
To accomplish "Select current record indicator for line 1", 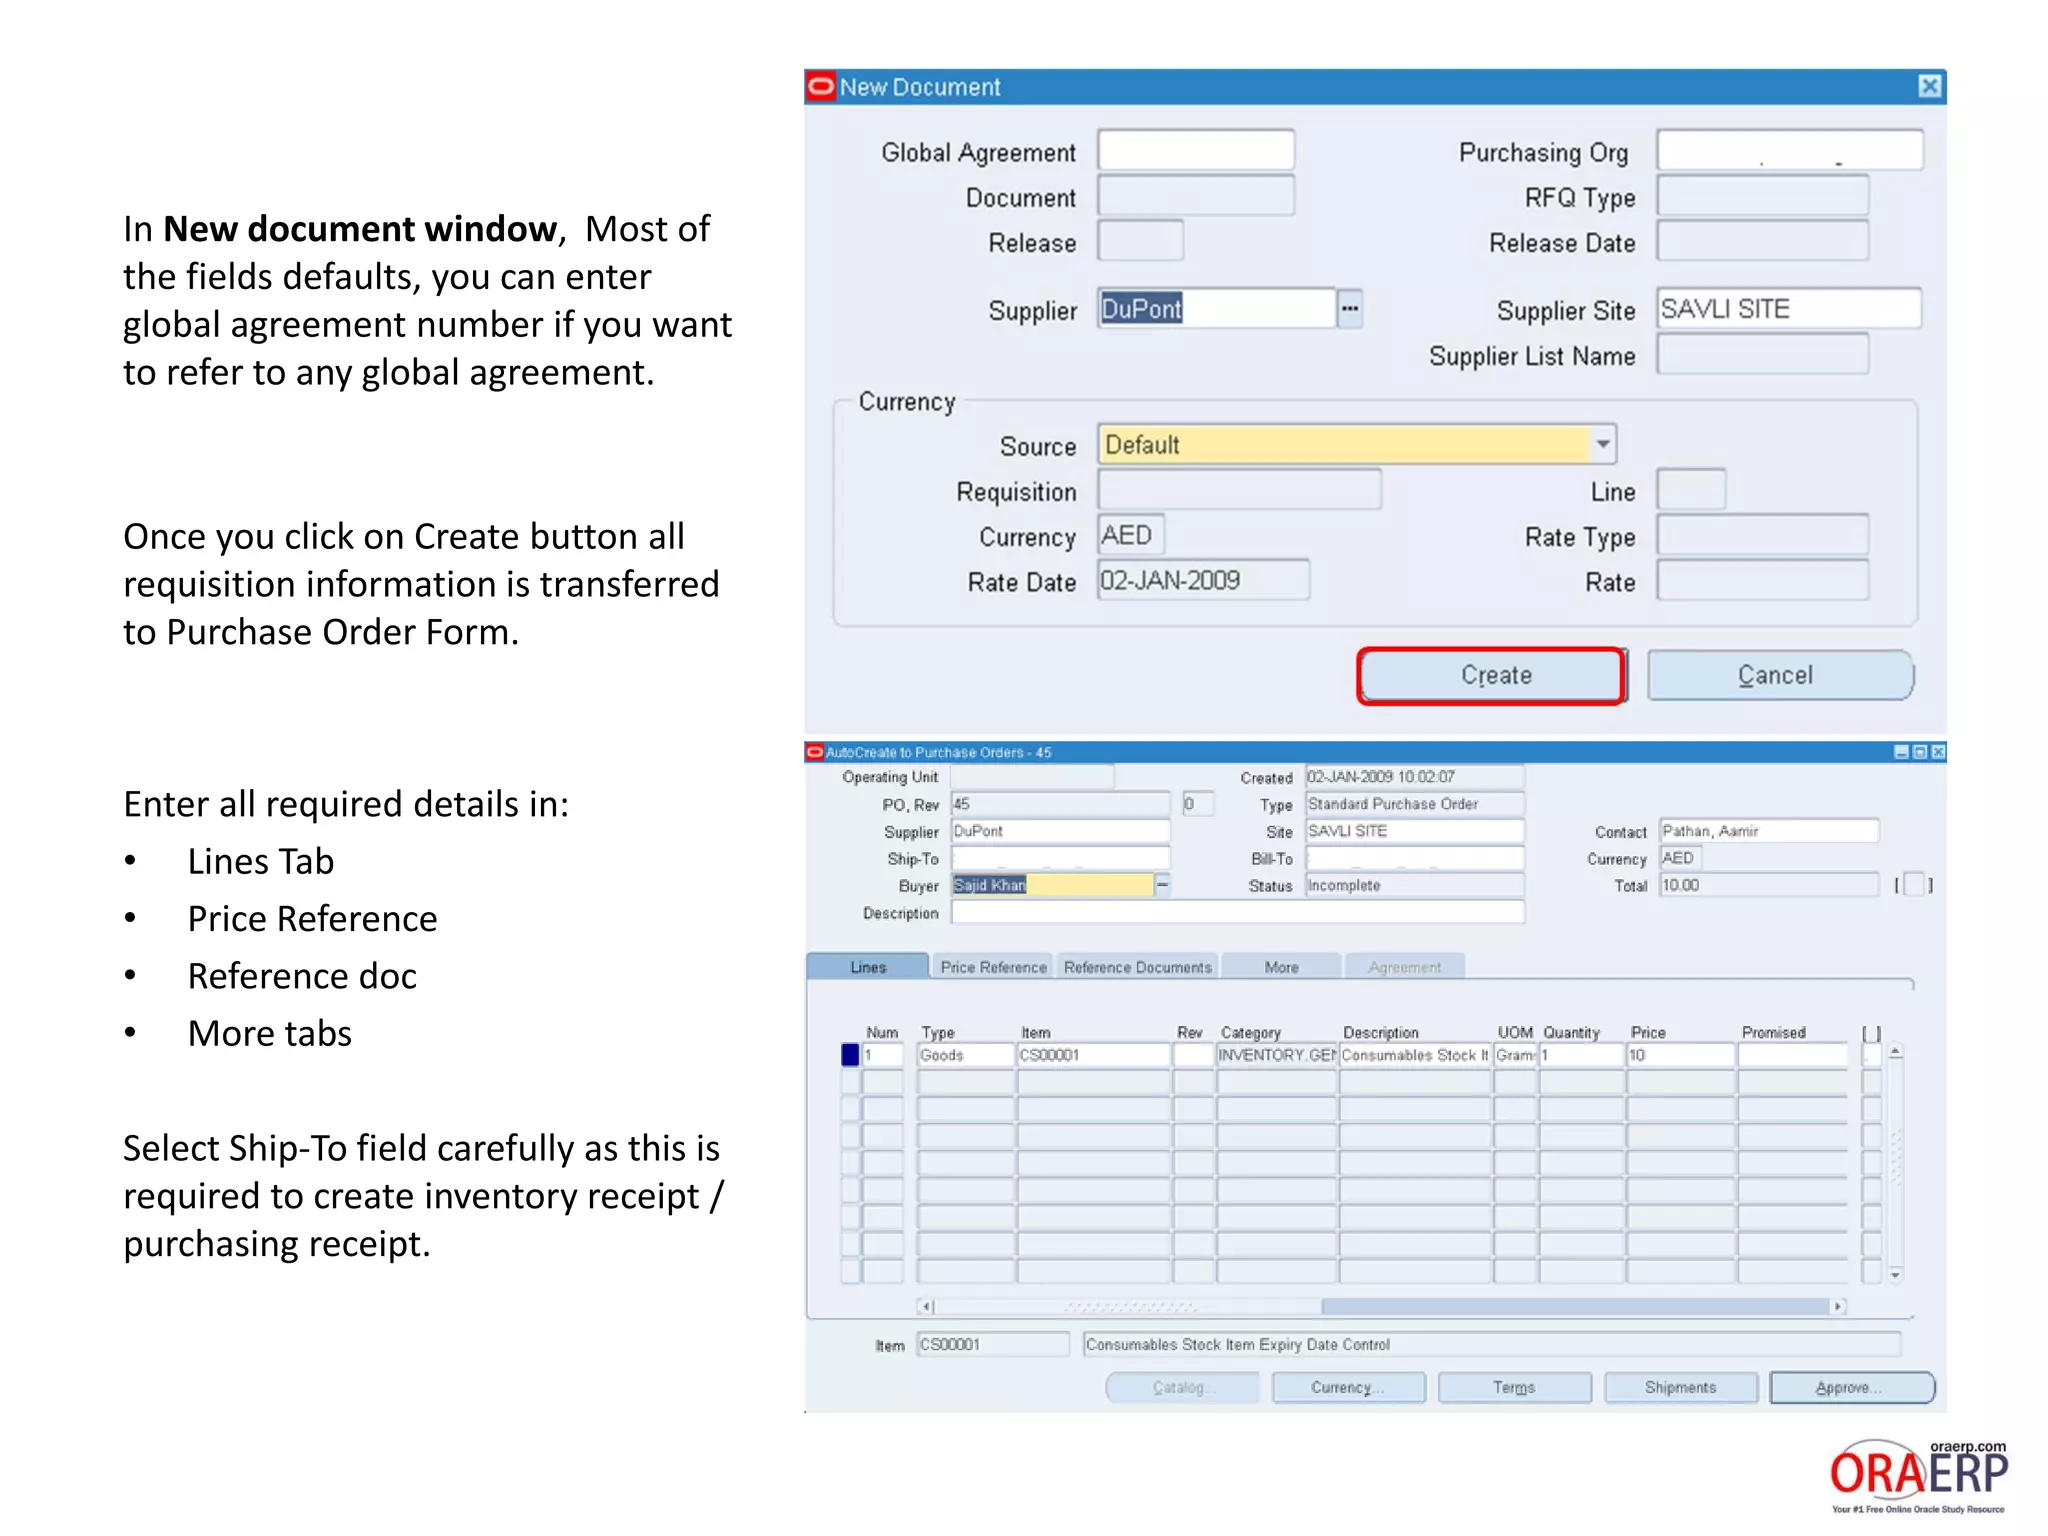I will [x=850, y=1055].
